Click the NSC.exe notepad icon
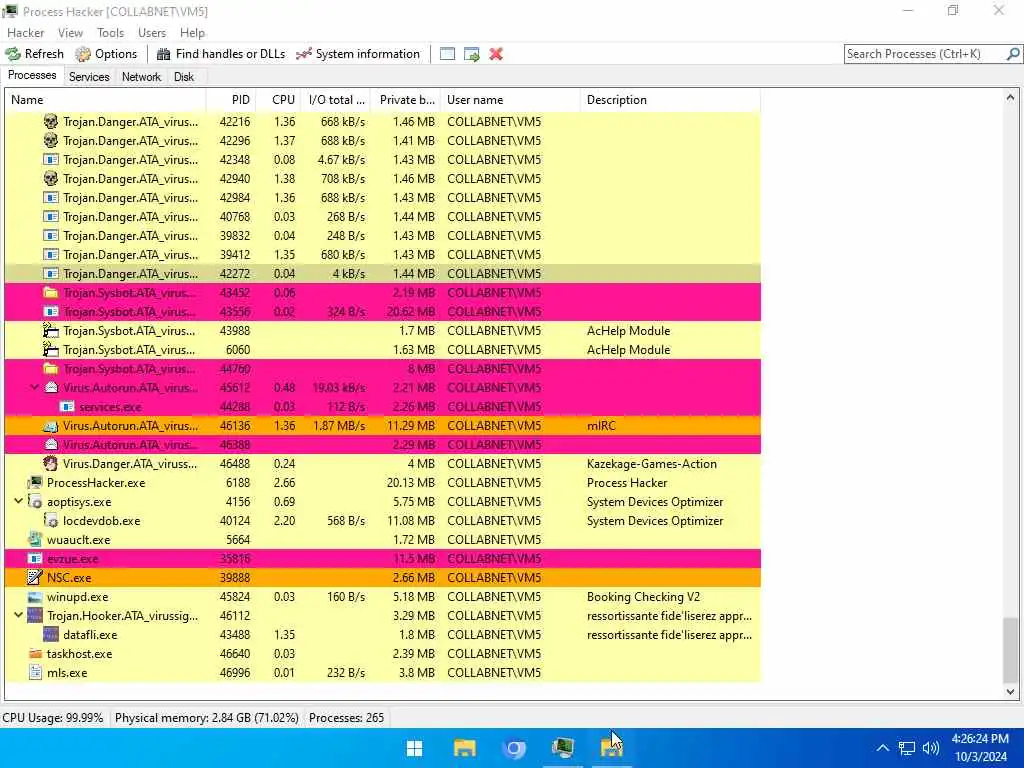 pos(35,577)
